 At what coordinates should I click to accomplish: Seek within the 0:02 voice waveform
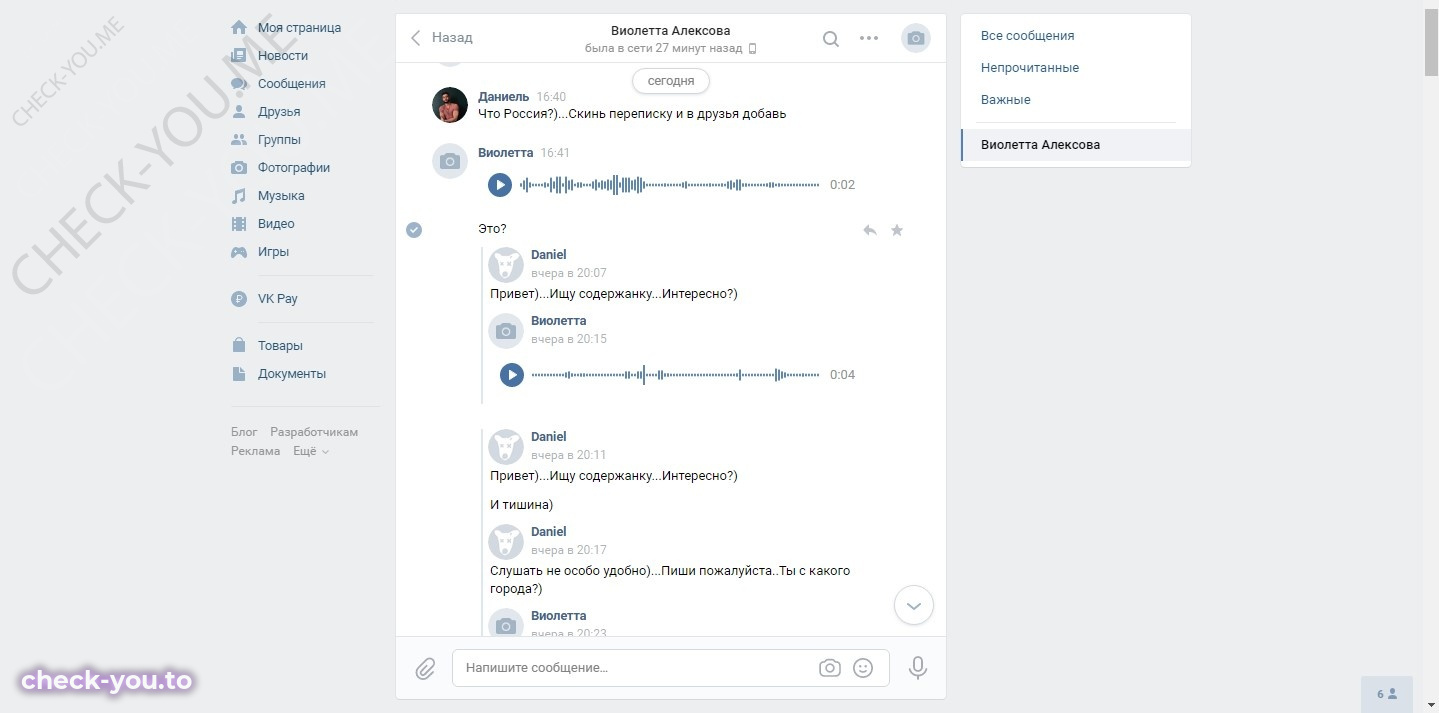point(670,185)
